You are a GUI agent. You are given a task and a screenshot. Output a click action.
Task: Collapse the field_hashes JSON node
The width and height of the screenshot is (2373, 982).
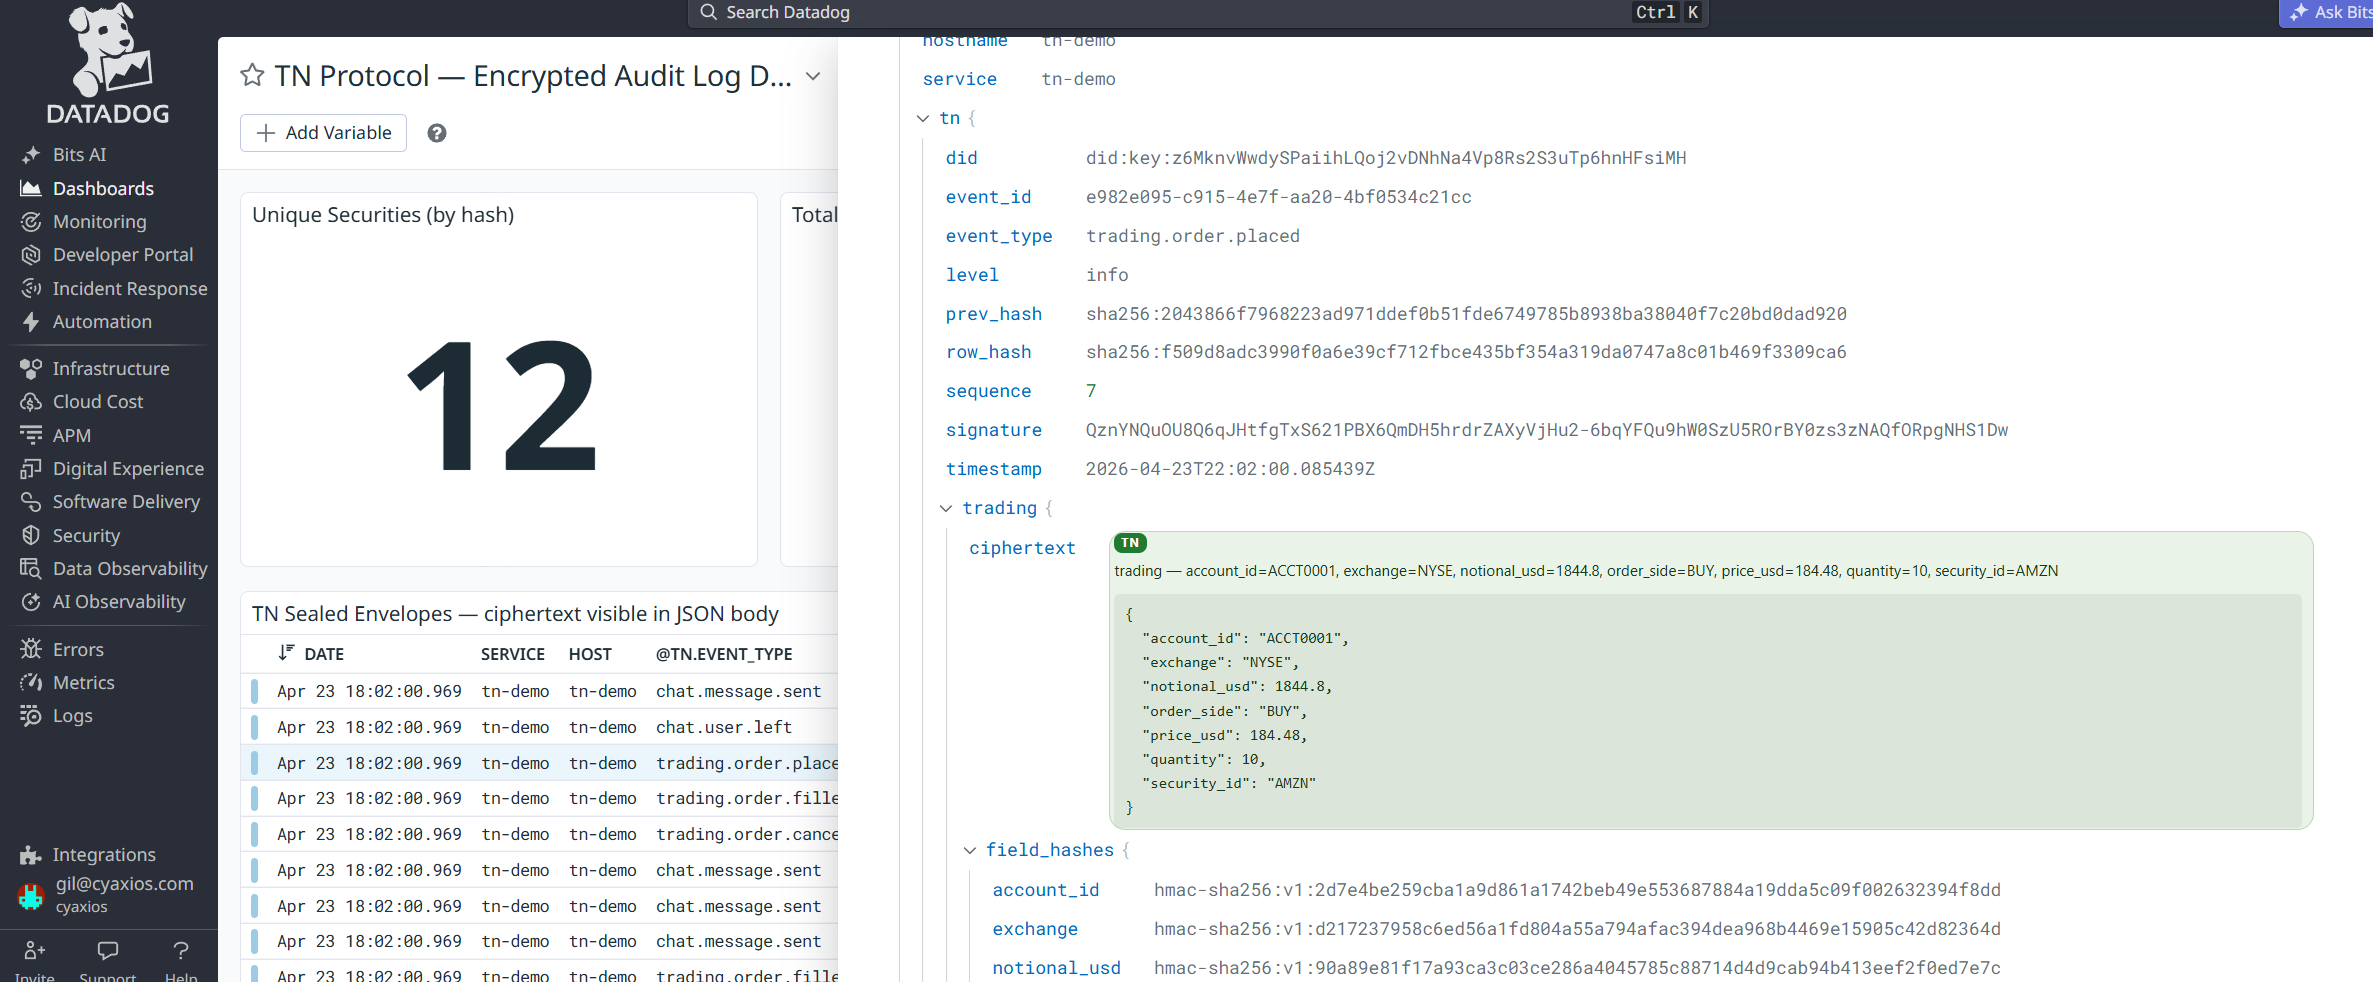[x=969, y=850]
